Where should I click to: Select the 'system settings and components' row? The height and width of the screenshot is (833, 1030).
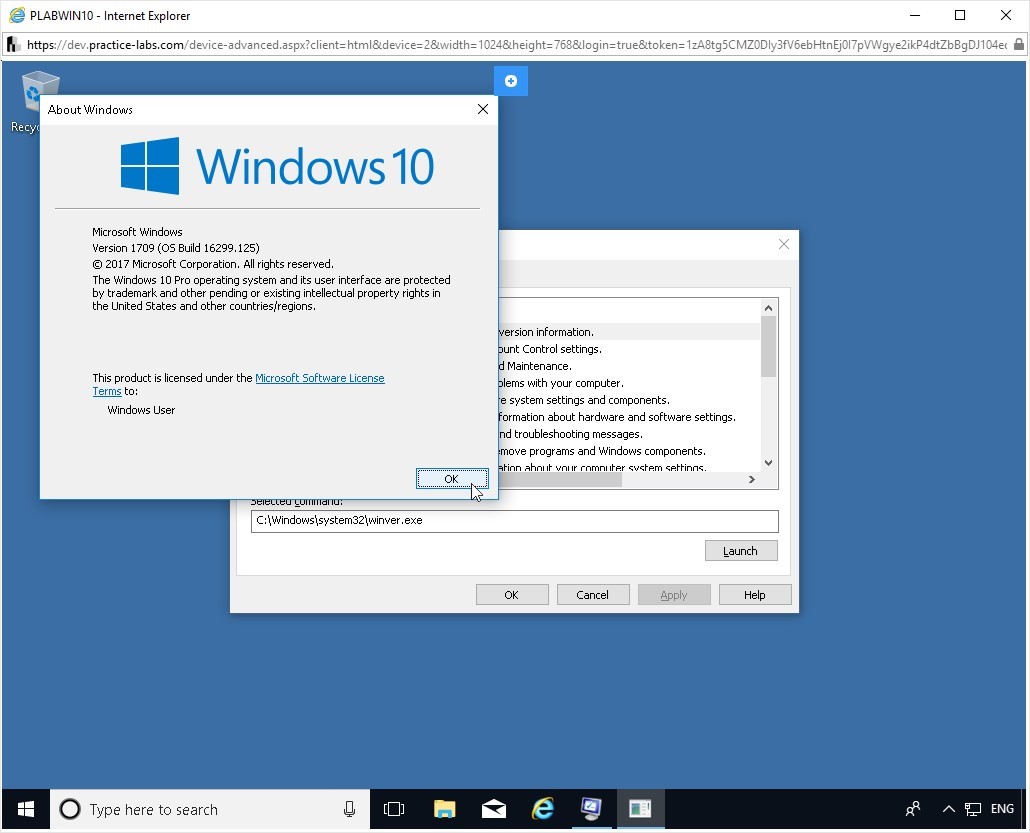[629, 400]
